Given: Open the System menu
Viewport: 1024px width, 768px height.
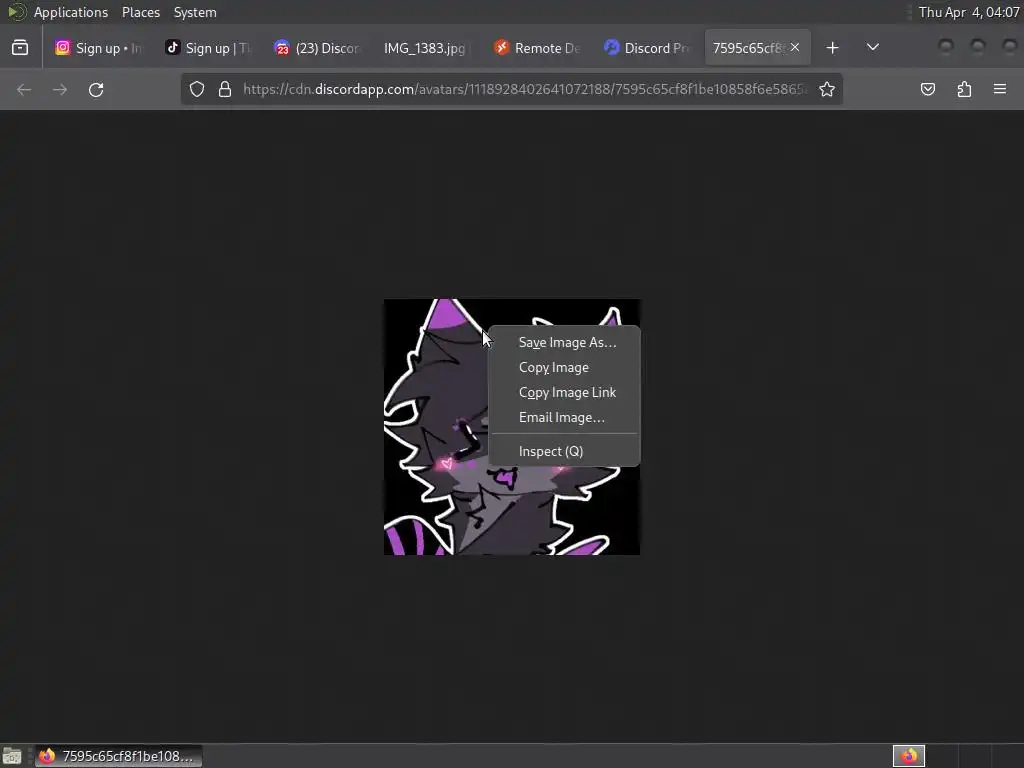Looking at the screenshot, I should click(x=195, y=12).
